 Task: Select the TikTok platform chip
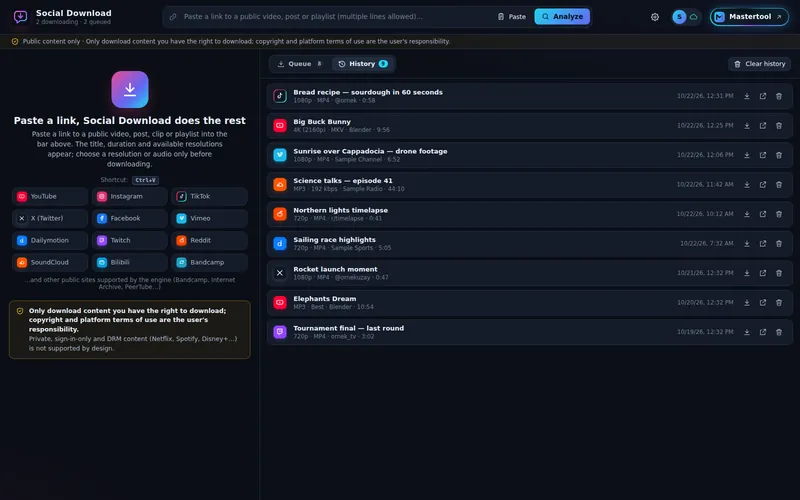point(209,196)
